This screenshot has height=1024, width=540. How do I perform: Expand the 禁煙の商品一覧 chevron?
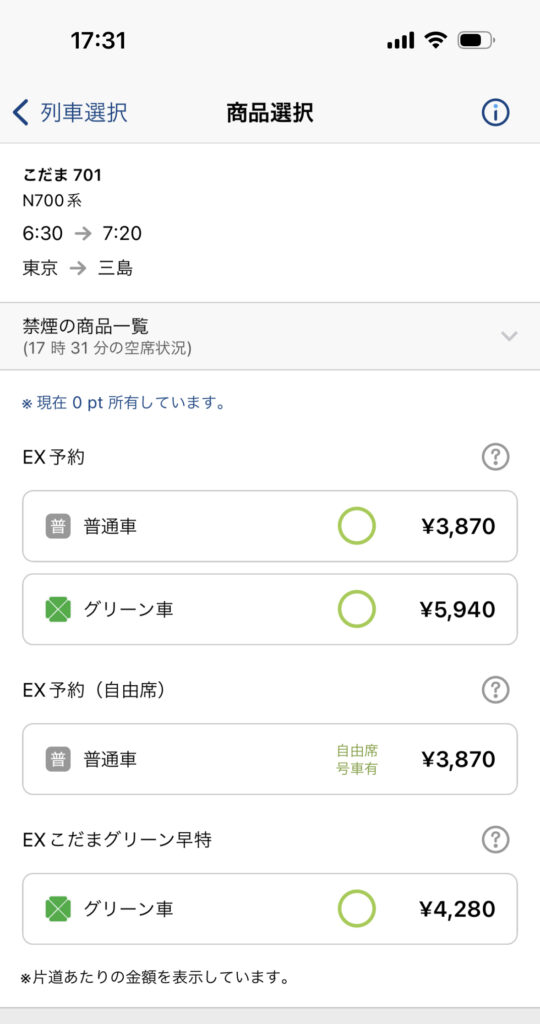point(509,336)
